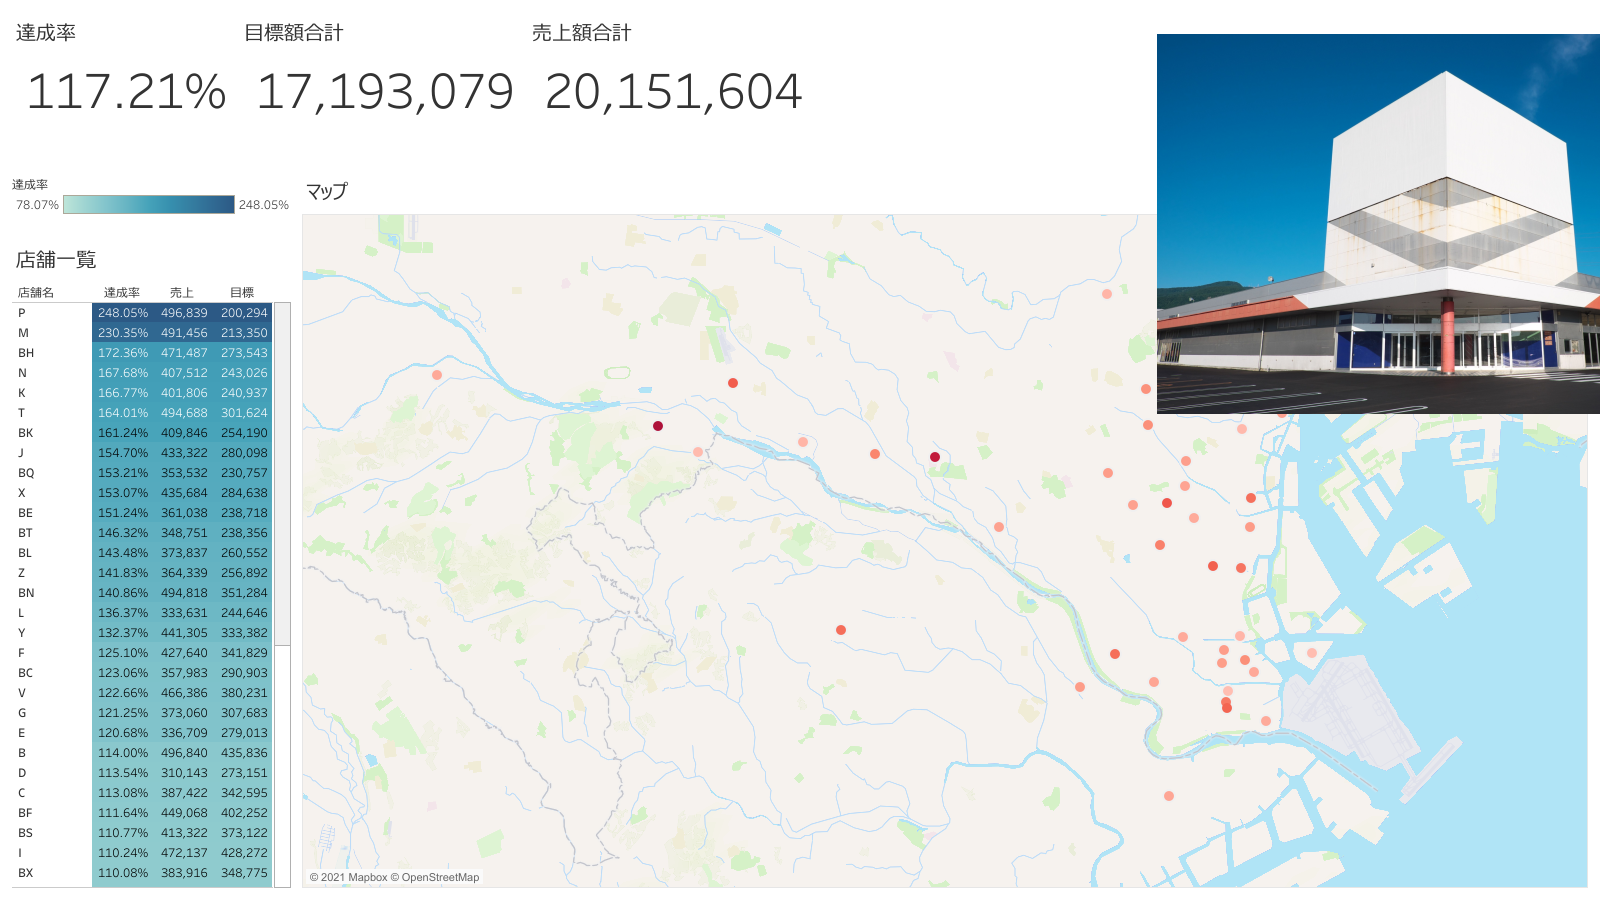
Task: Click the leftmost store marker on the map
Action: tap(437, 375)
